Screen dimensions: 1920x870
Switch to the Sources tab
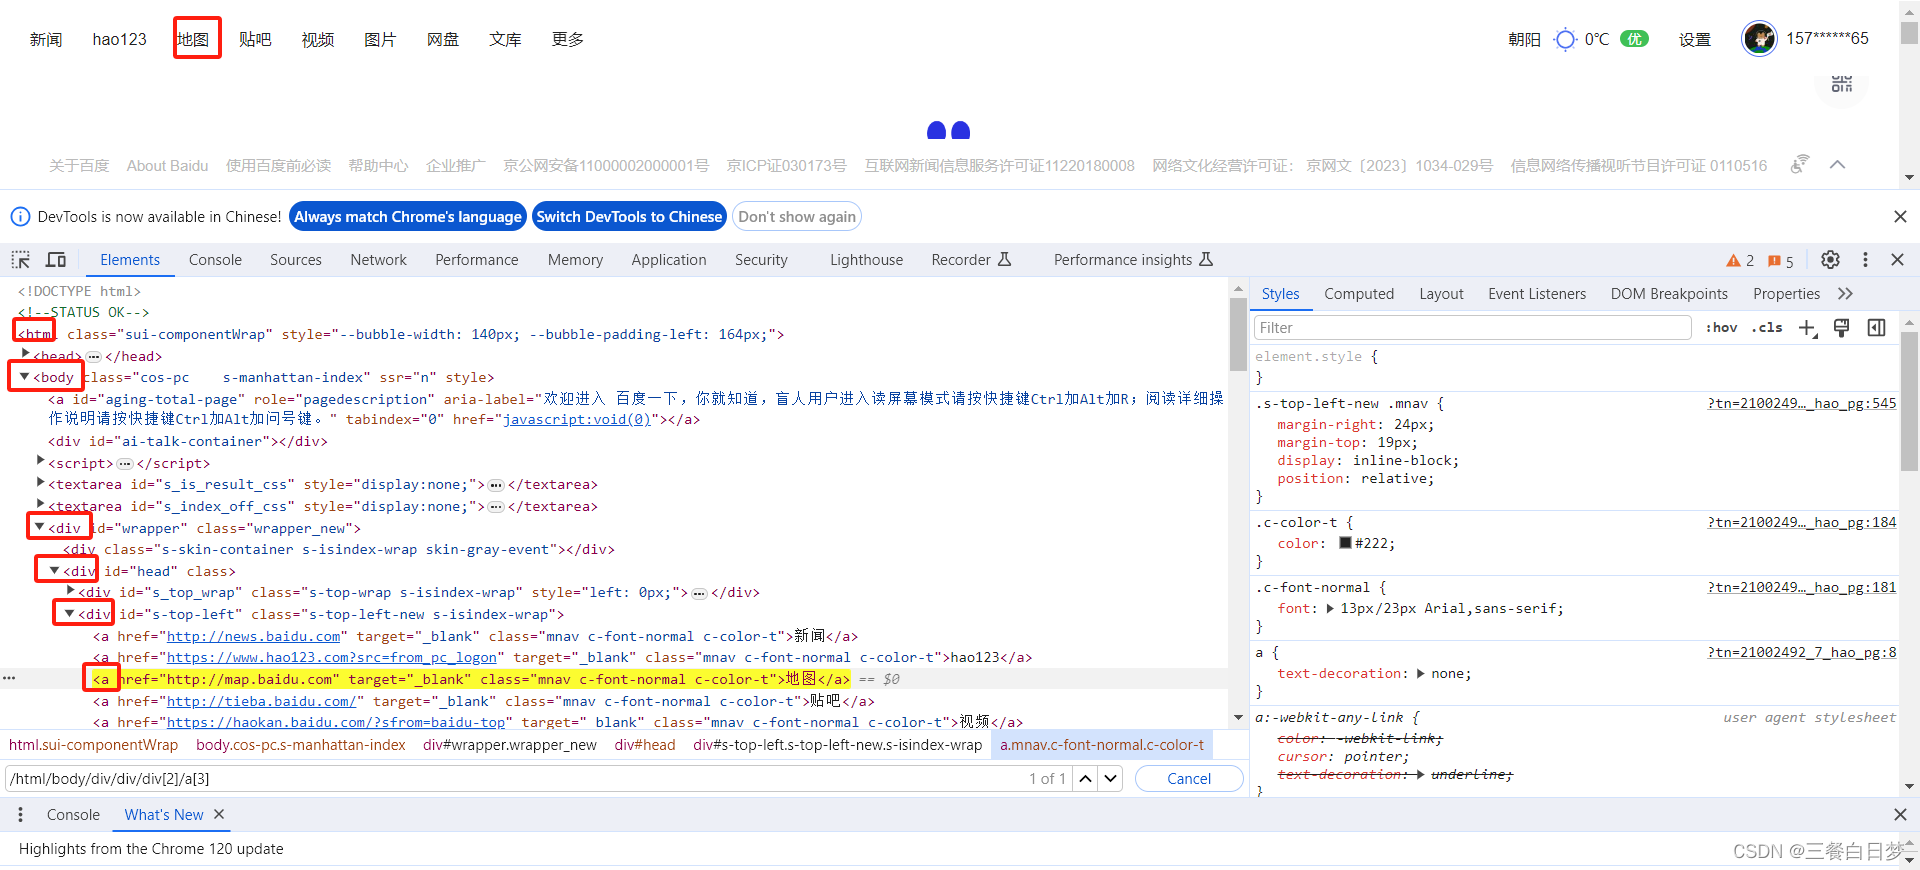coord(296,260)
